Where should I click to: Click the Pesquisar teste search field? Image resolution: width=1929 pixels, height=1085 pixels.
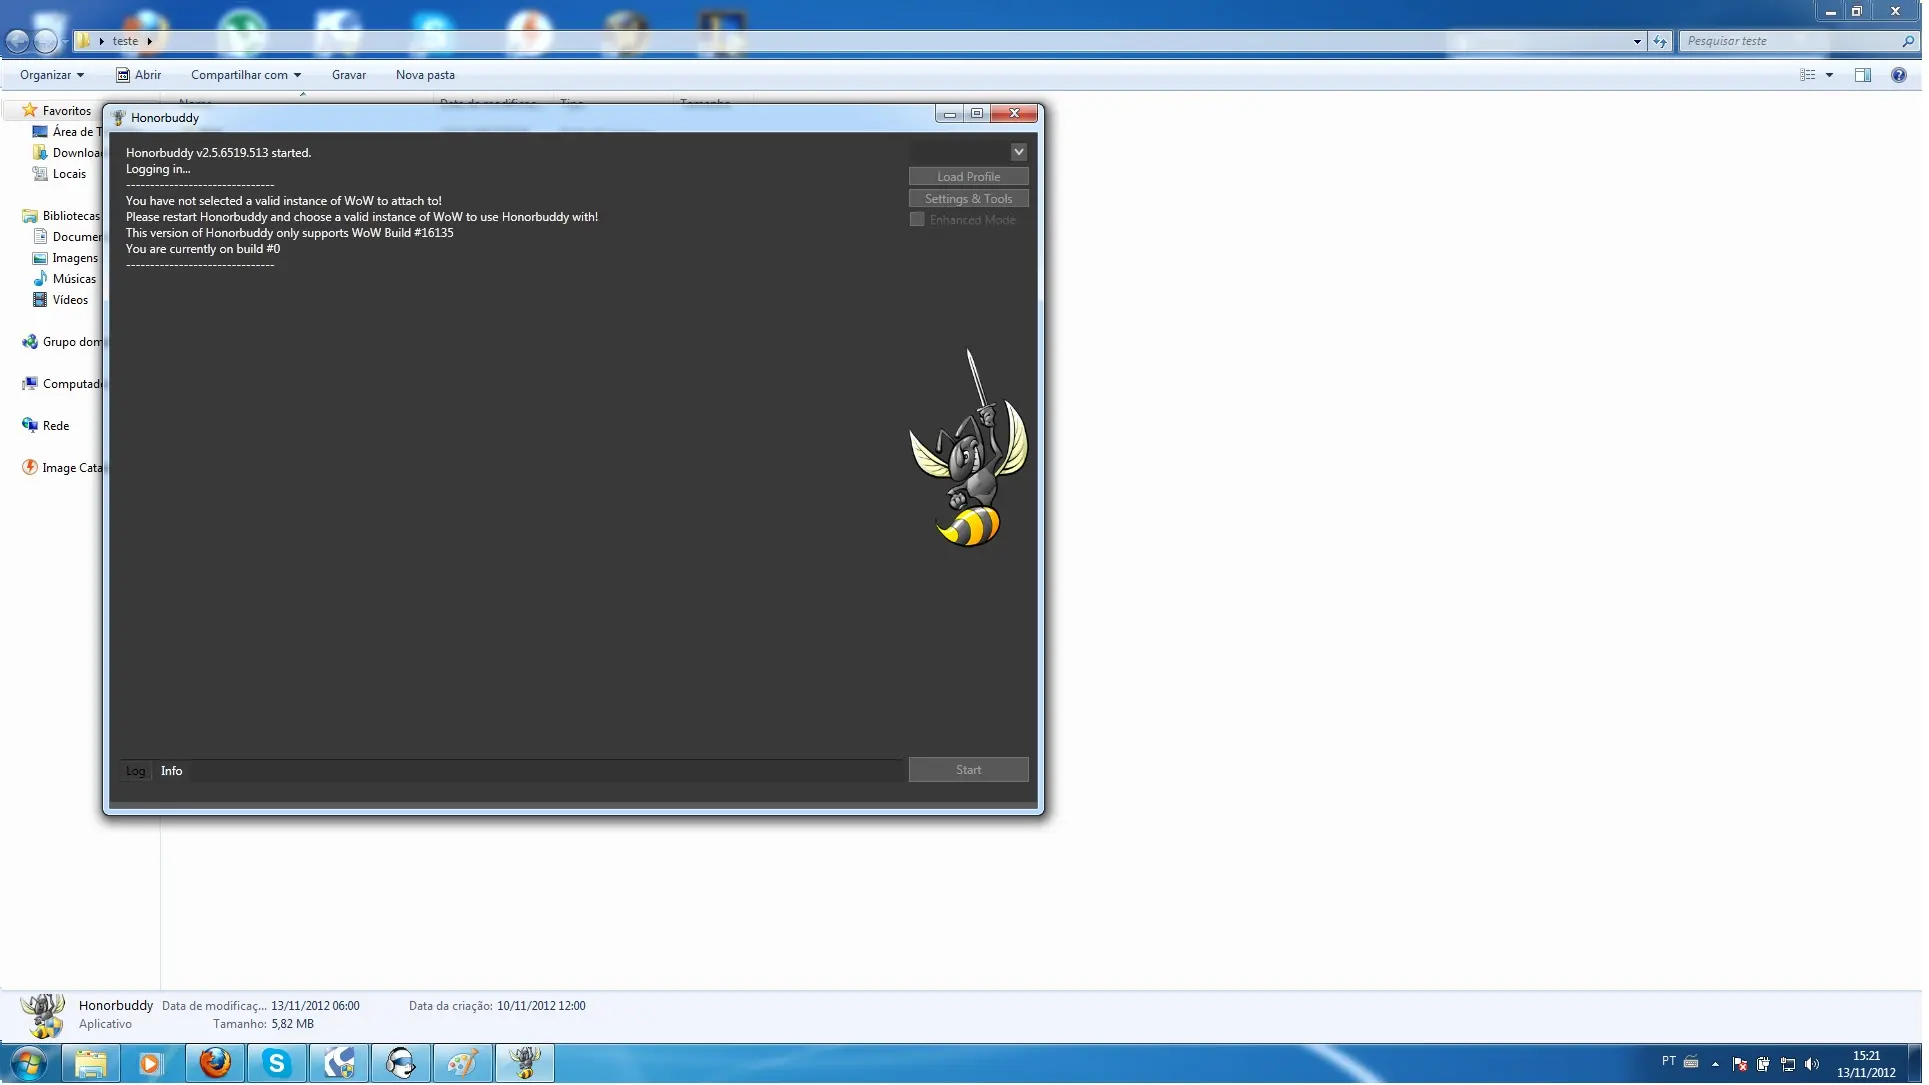click(x=1792, y=41)
